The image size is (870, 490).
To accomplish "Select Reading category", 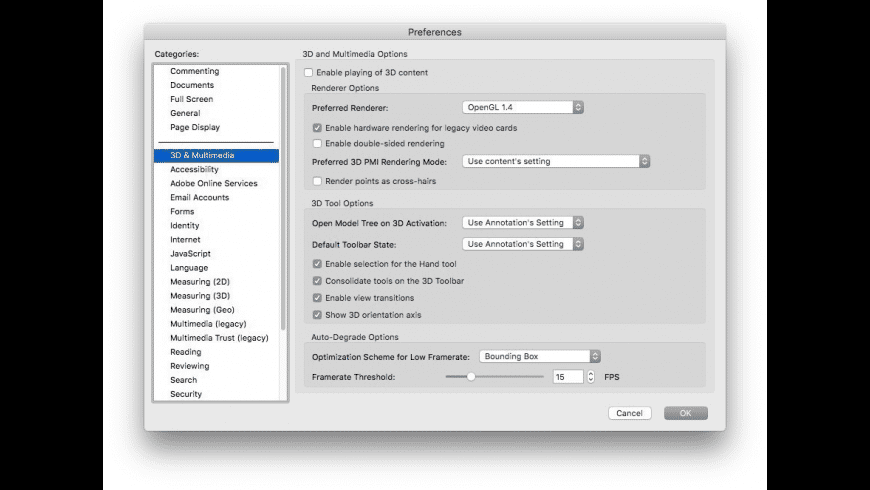I will pos(186,352).
